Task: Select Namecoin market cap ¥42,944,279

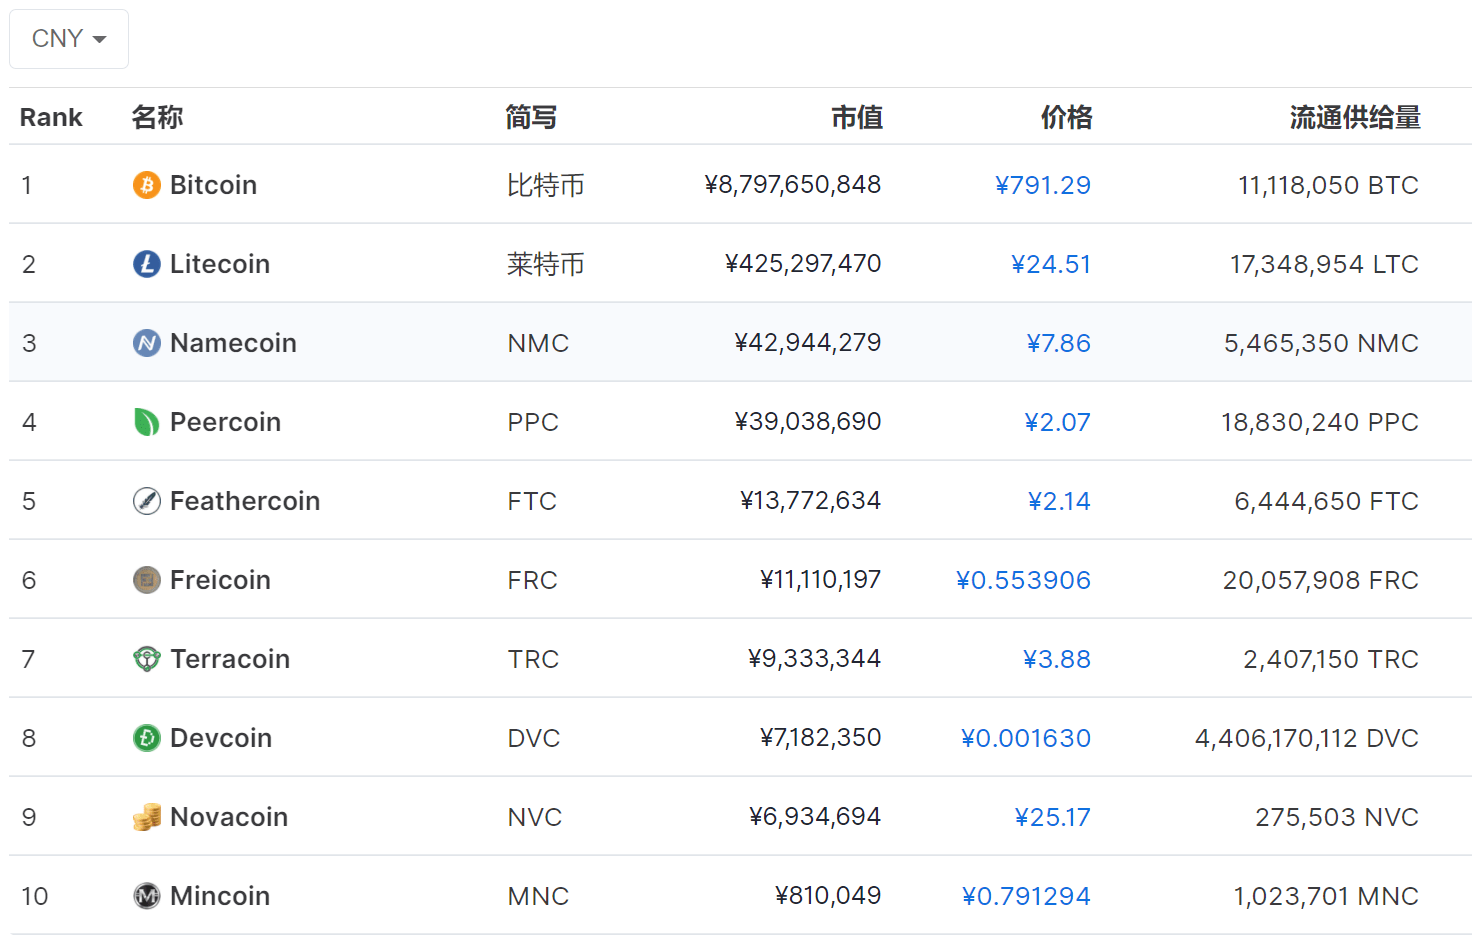Action: [808, 343]
